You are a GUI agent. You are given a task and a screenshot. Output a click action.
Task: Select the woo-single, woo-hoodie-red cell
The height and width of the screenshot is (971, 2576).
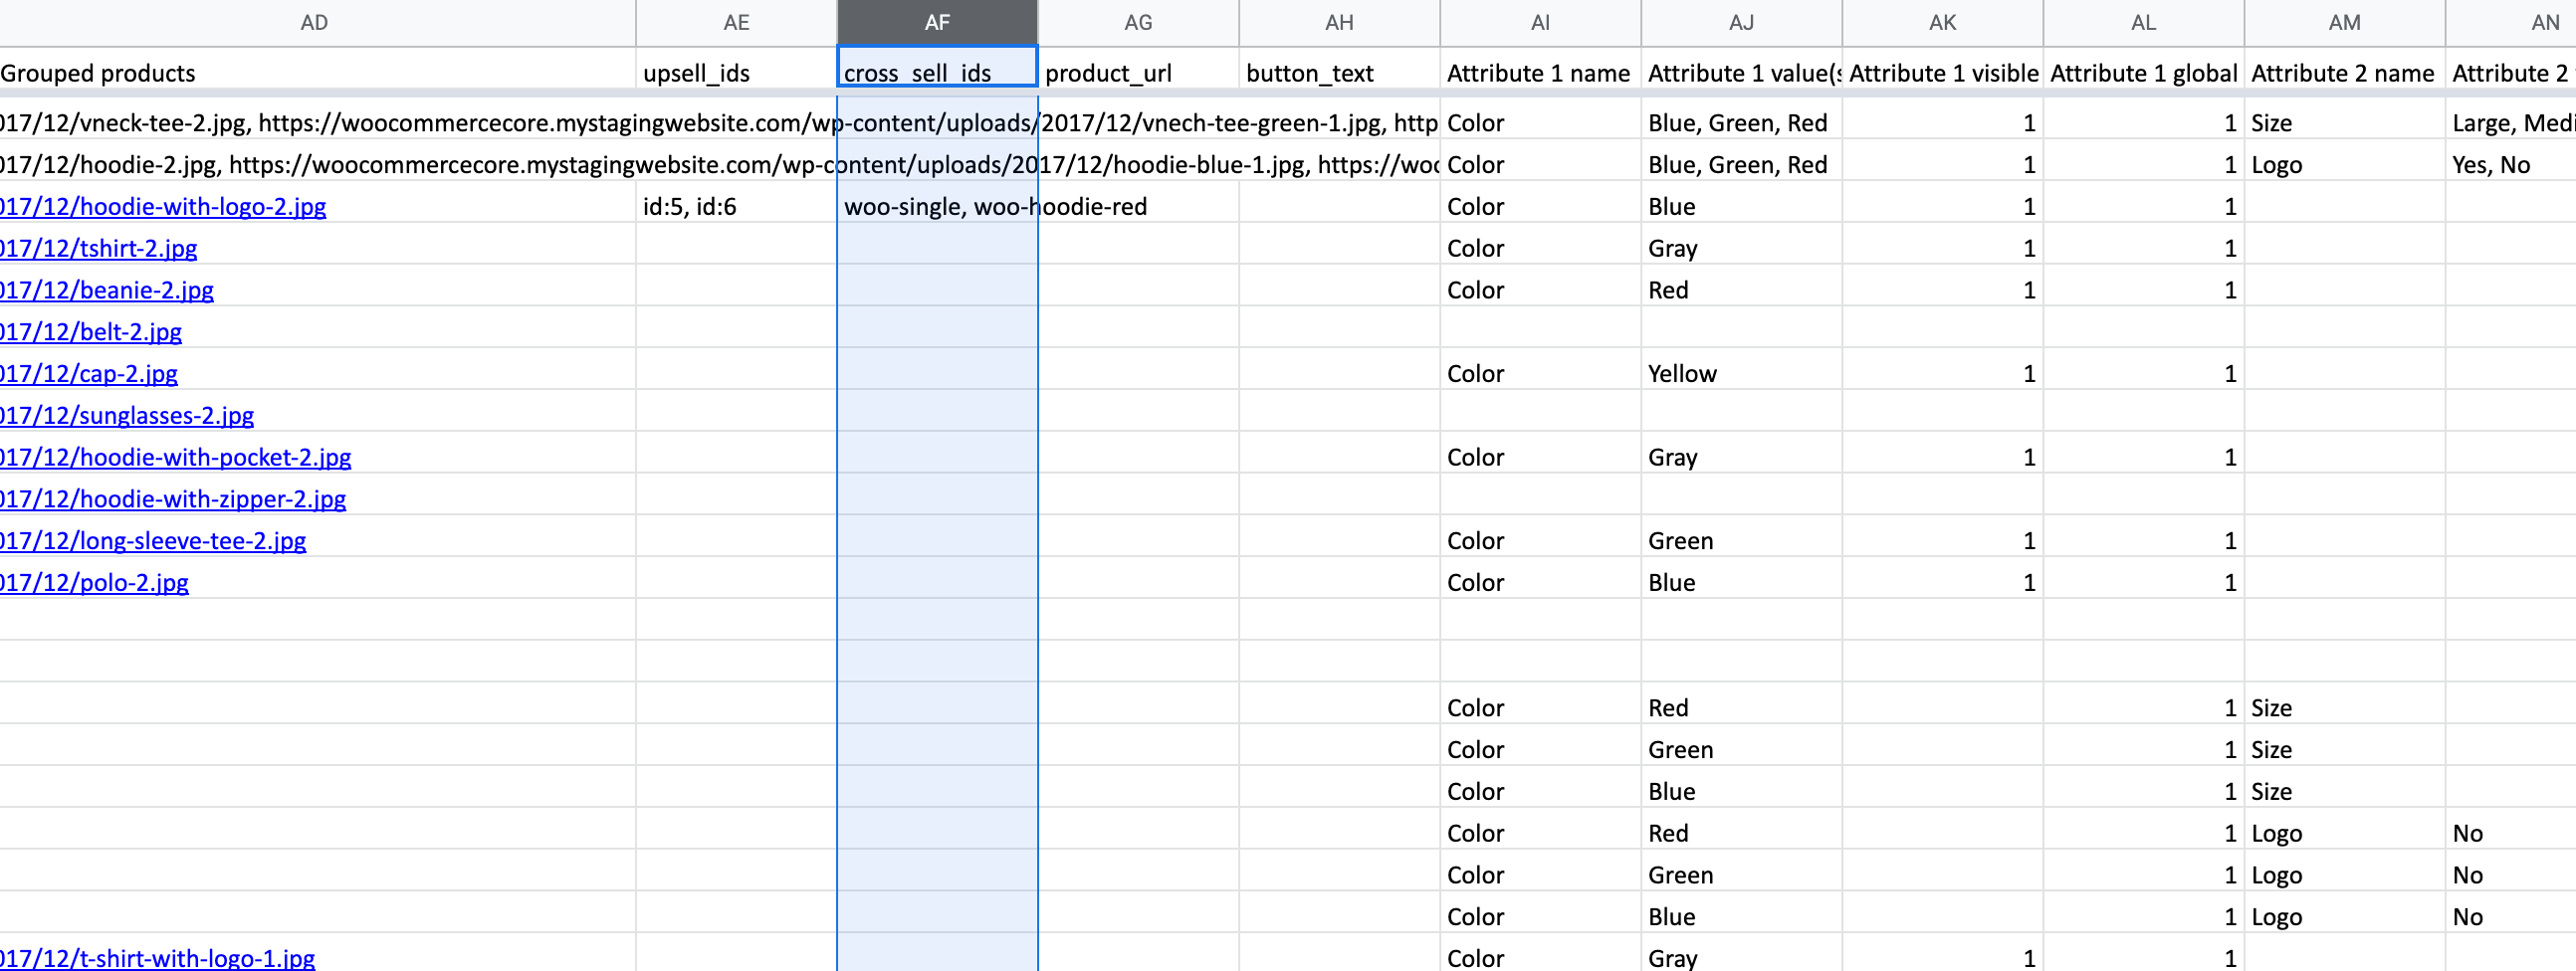(x=936, y=207)
